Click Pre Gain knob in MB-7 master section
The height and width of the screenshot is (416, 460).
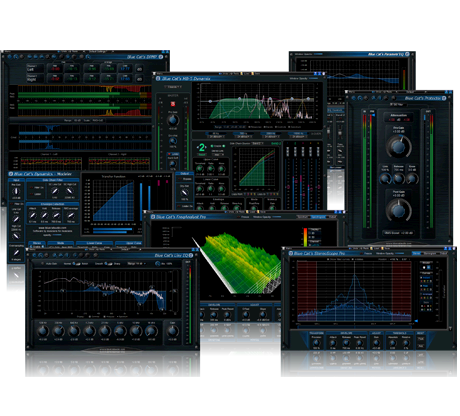pyautogui.click(x=173, y=120)
